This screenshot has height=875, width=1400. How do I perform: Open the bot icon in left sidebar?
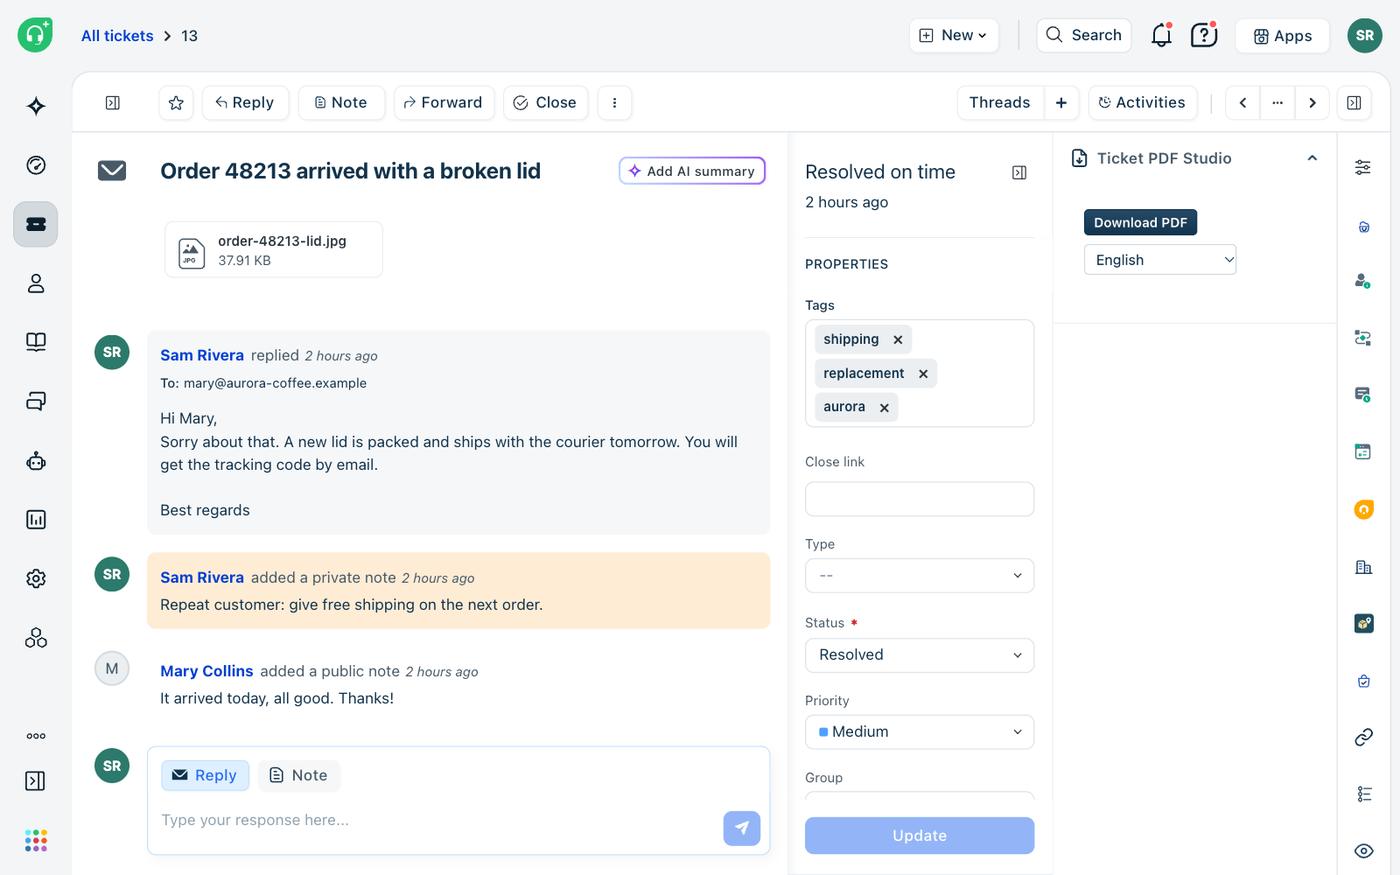tap(36, 461)
